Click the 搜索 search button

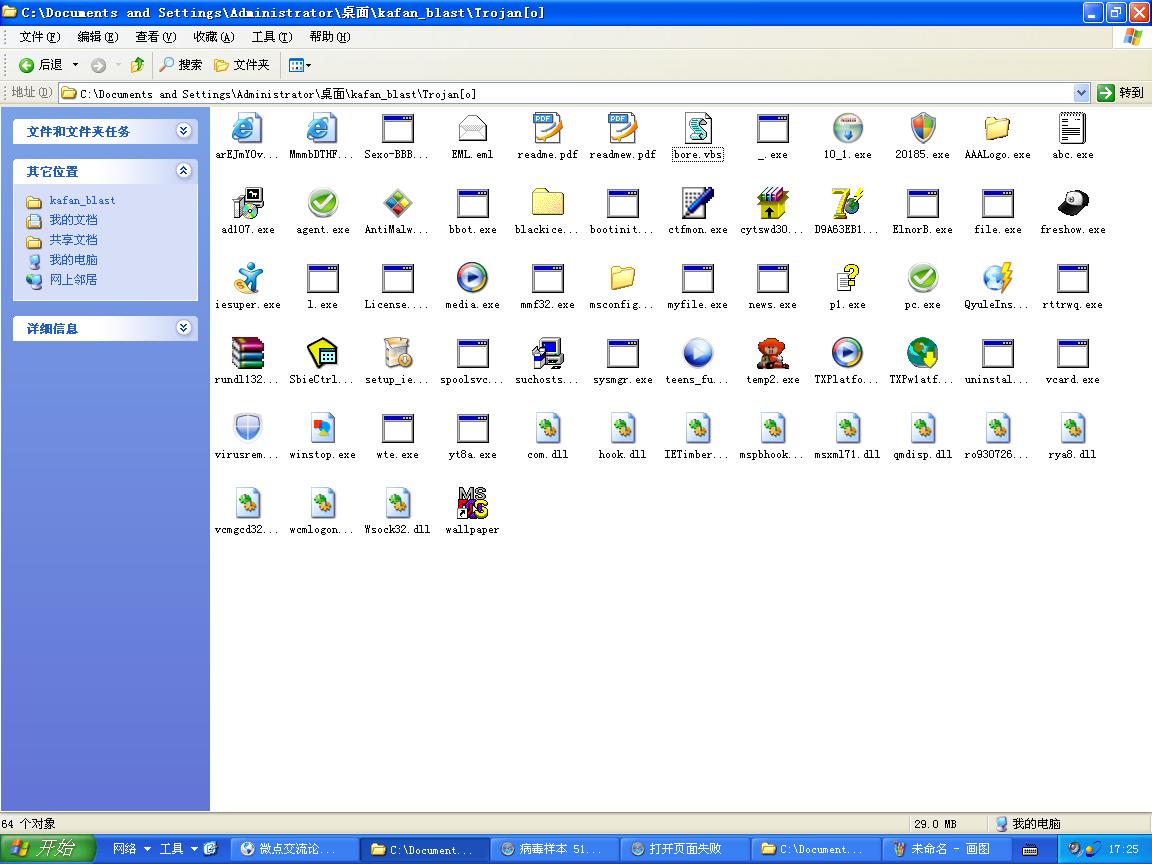[x=181, y=65]
